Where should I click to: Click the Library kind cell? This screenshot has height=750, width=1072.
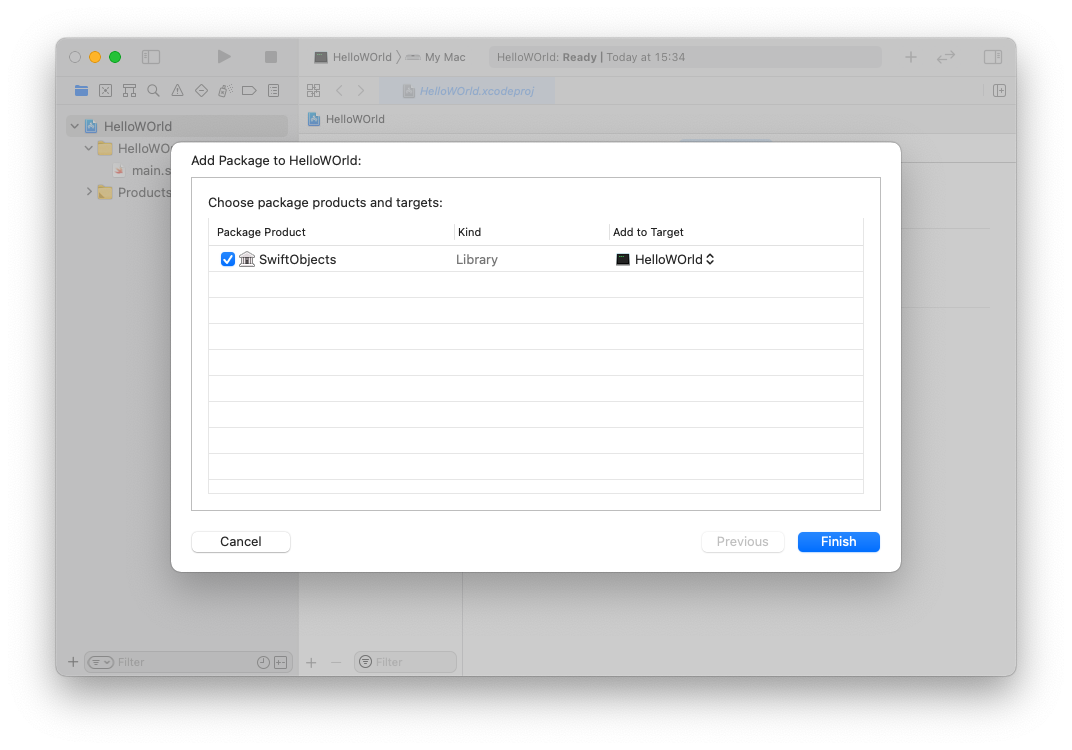point(477,259)
